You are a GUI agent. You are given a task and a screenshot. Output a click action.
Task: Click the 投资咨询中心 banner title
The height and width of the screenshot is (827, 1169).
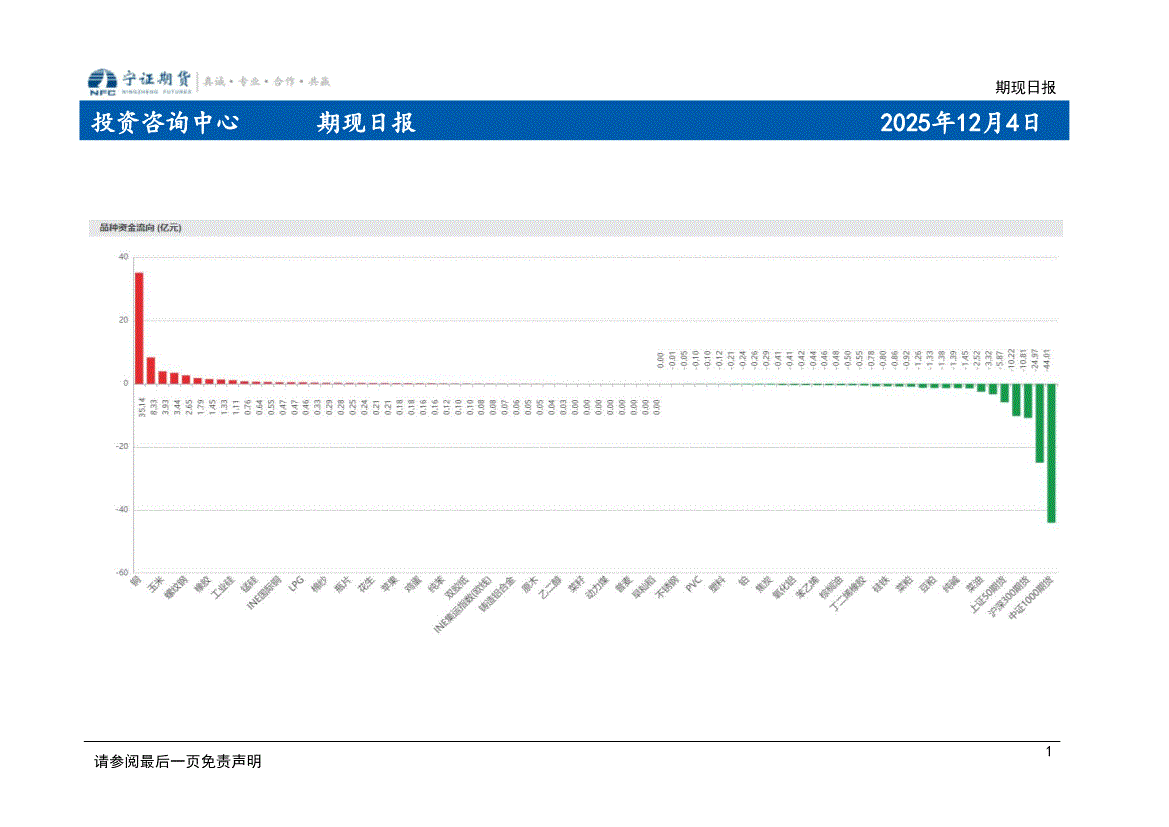coord(165,123)
